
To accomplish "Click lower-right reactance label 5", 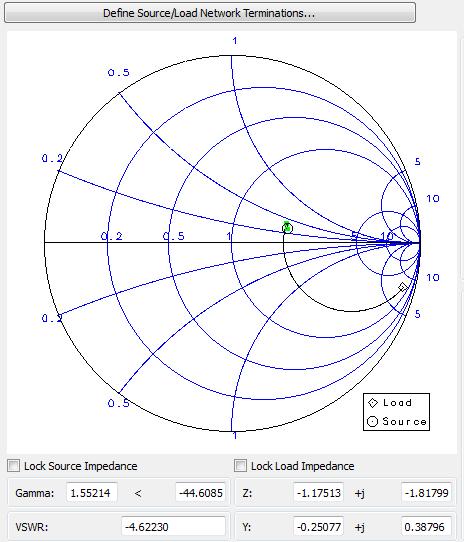I will tap(418, 314).
